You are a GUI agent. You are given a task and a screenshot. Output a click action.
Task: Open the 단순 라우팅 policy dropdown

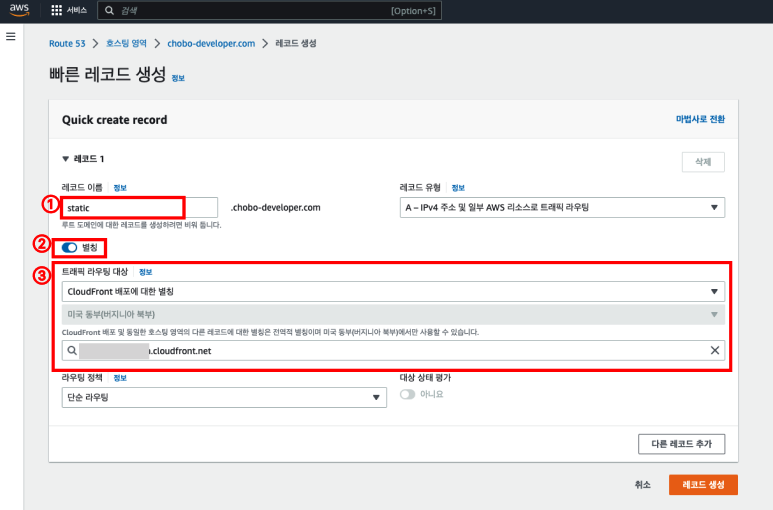point(224,397)
